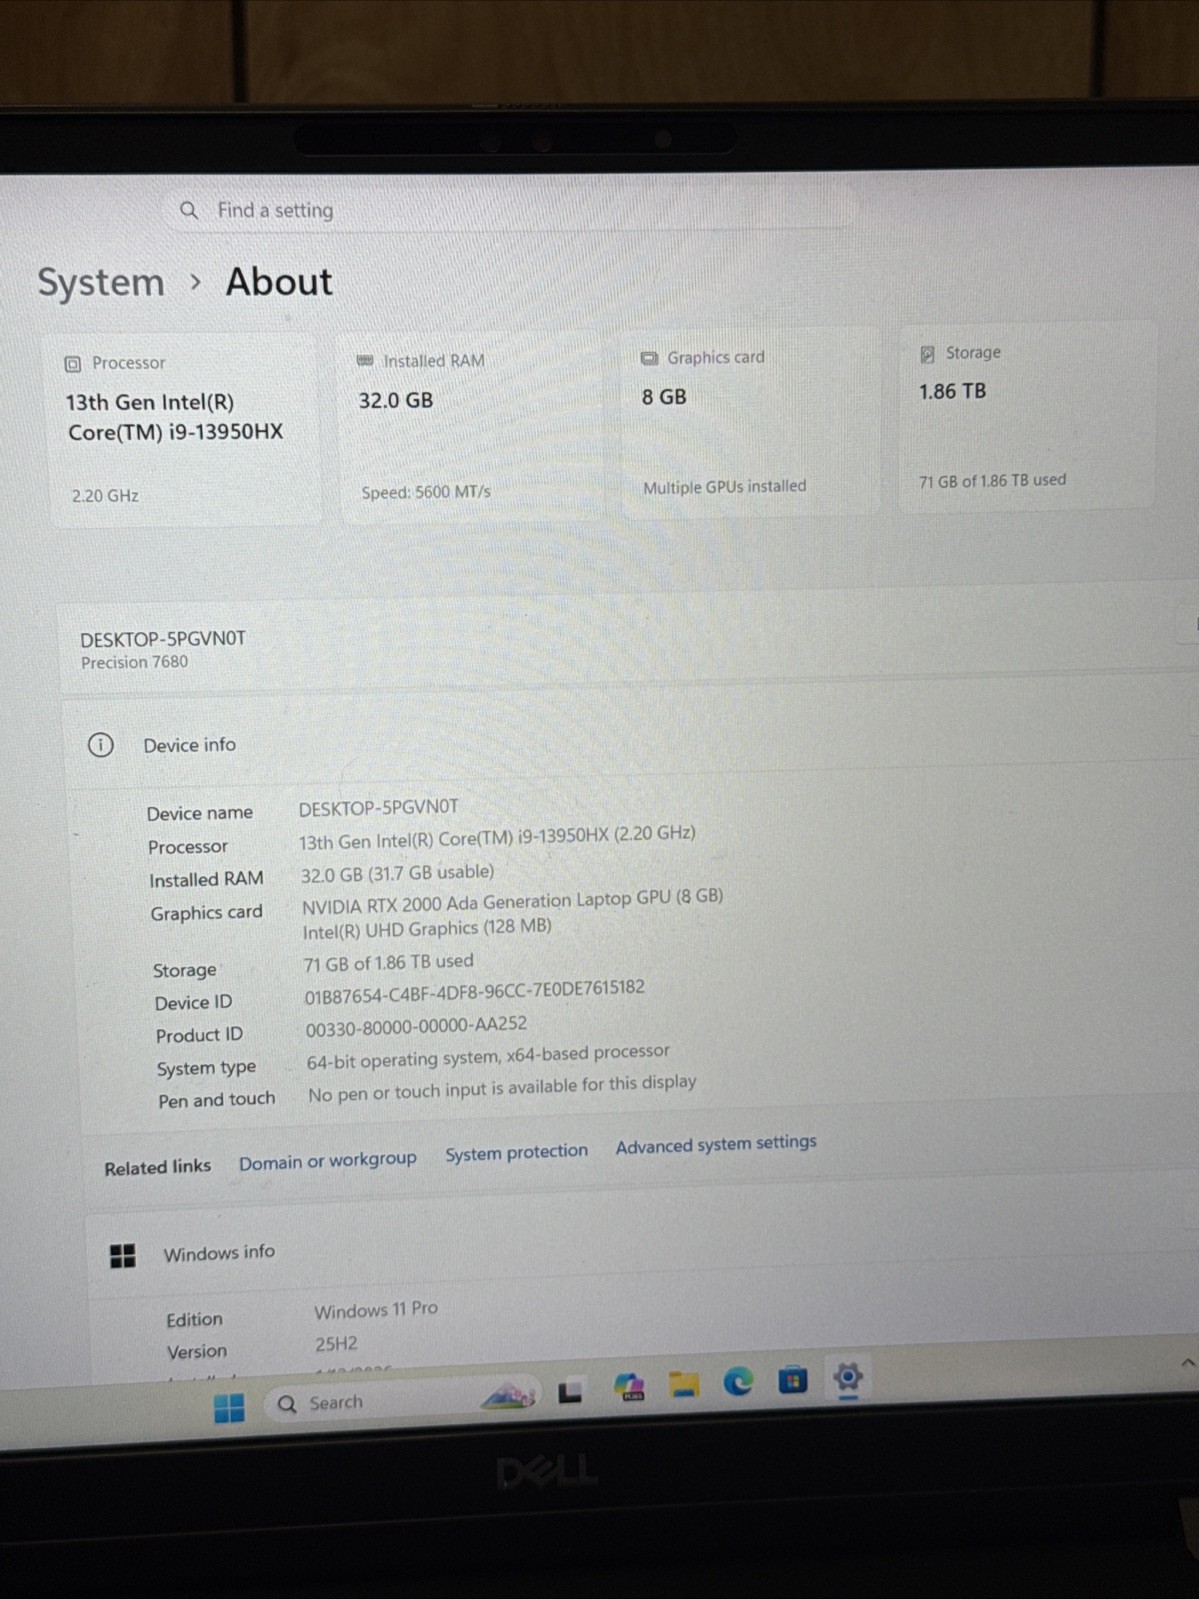Open the Storage info card
This screenshot has height=1599, width=1199.
click(1027, 416)
